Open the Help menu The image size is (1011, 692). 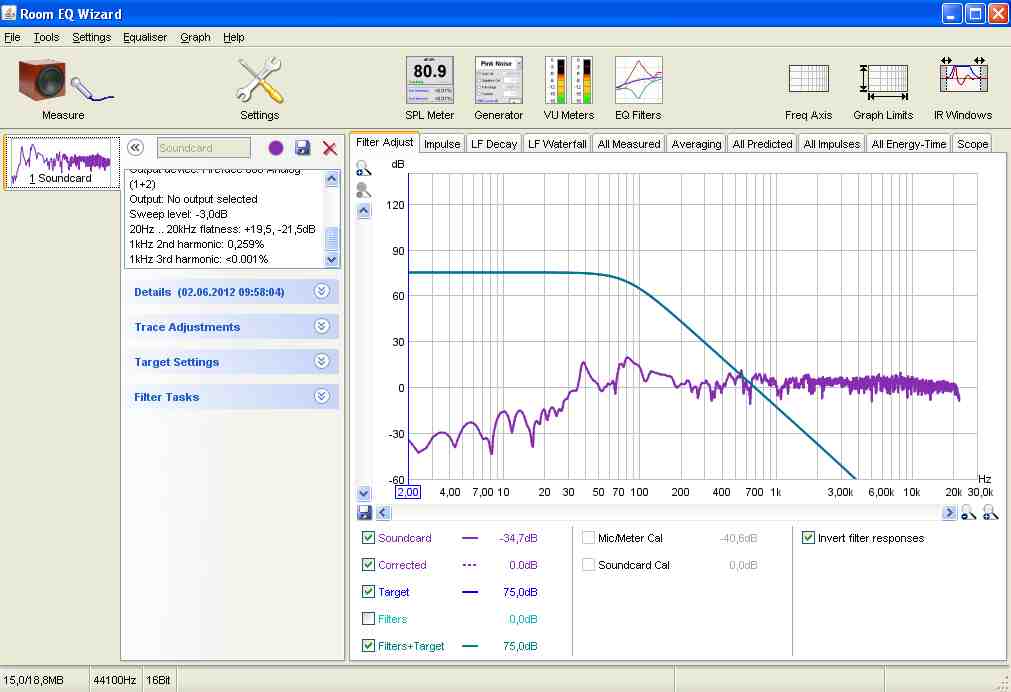(x=233, y=37)
